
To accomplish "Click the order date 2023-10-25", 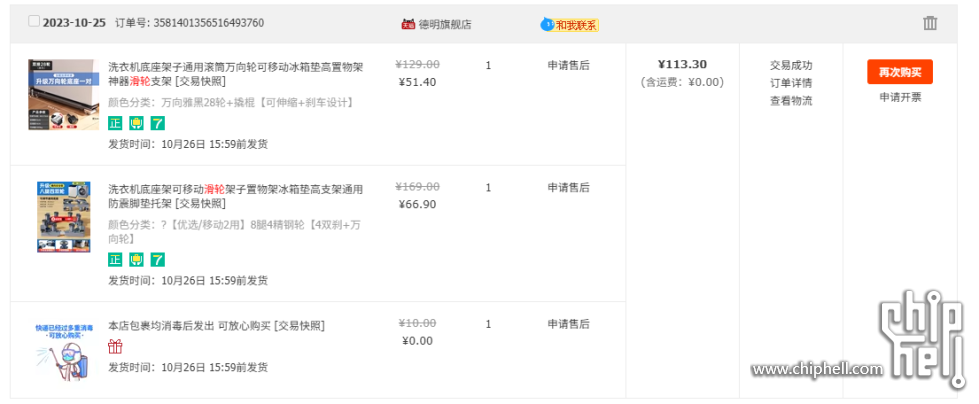I will tap(74, 22).
